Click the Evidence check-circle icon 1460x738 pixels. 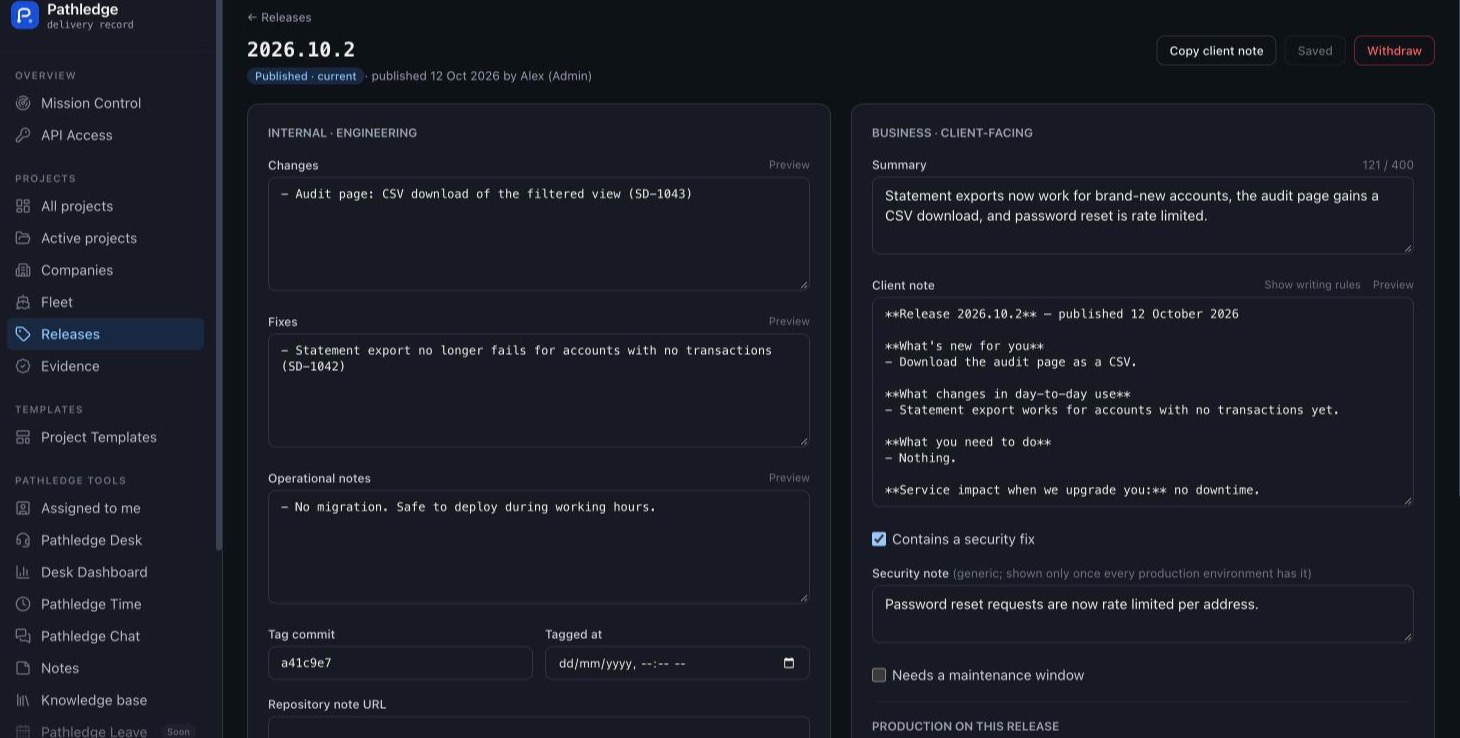click(23, 366)
